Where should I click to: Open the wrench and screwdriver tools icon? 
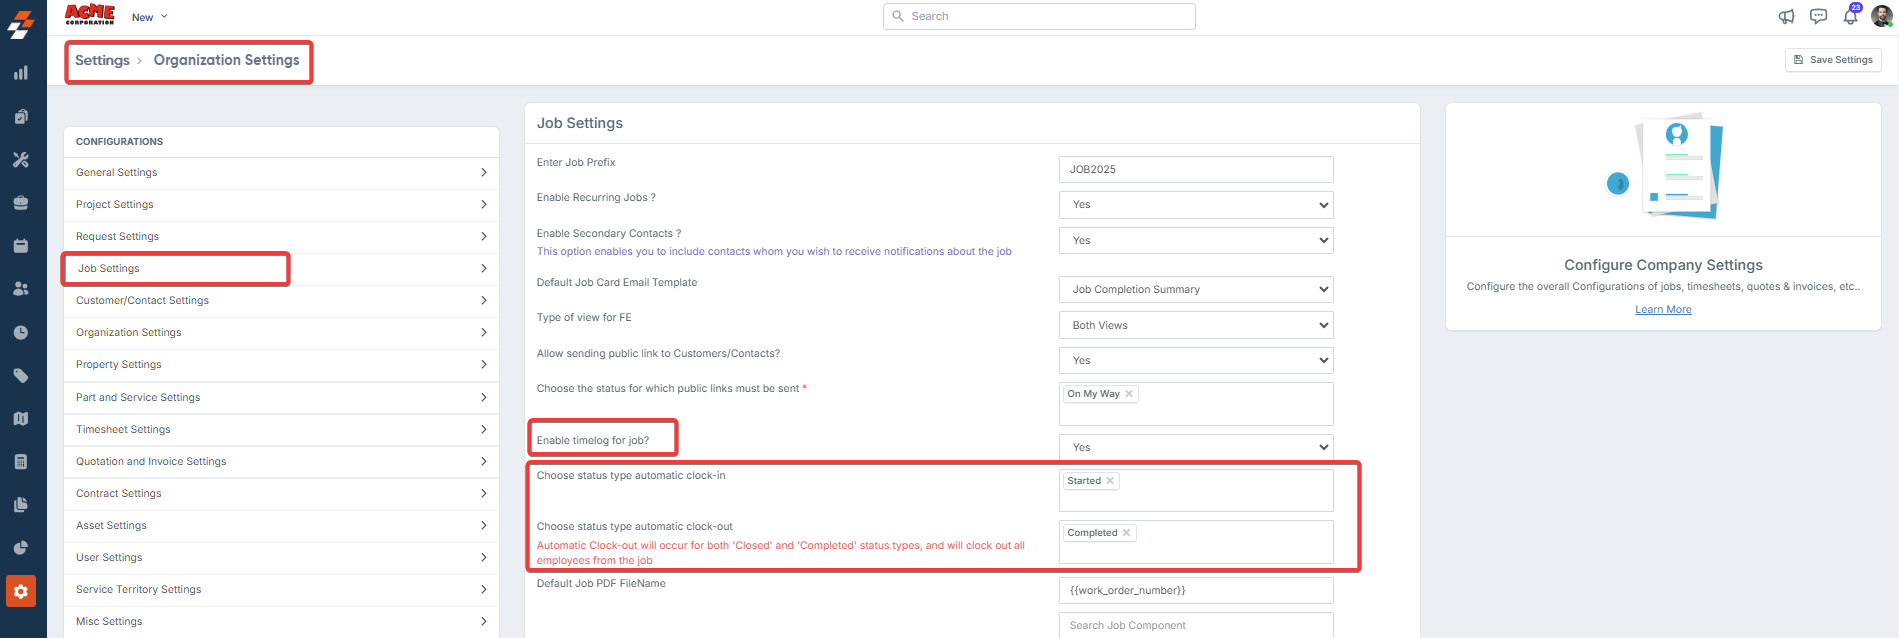coord(21,160)
